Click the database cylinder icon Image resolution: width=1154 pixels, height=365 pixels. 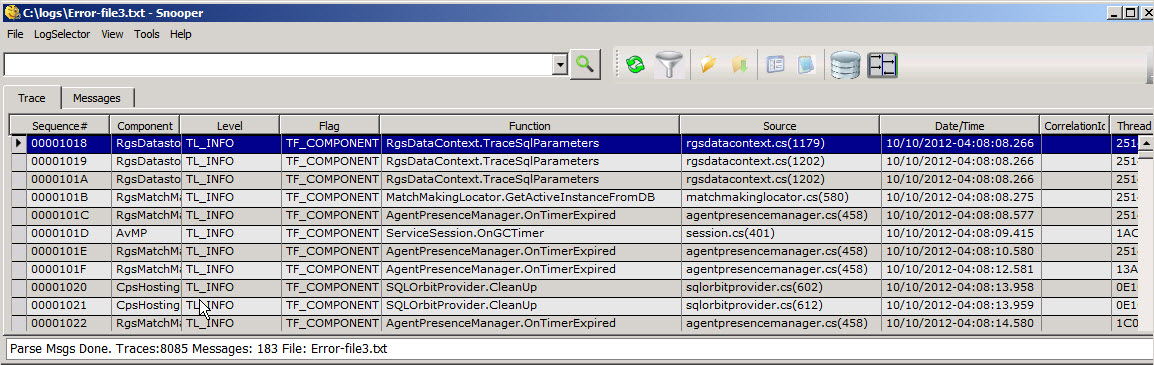point(845,65)
